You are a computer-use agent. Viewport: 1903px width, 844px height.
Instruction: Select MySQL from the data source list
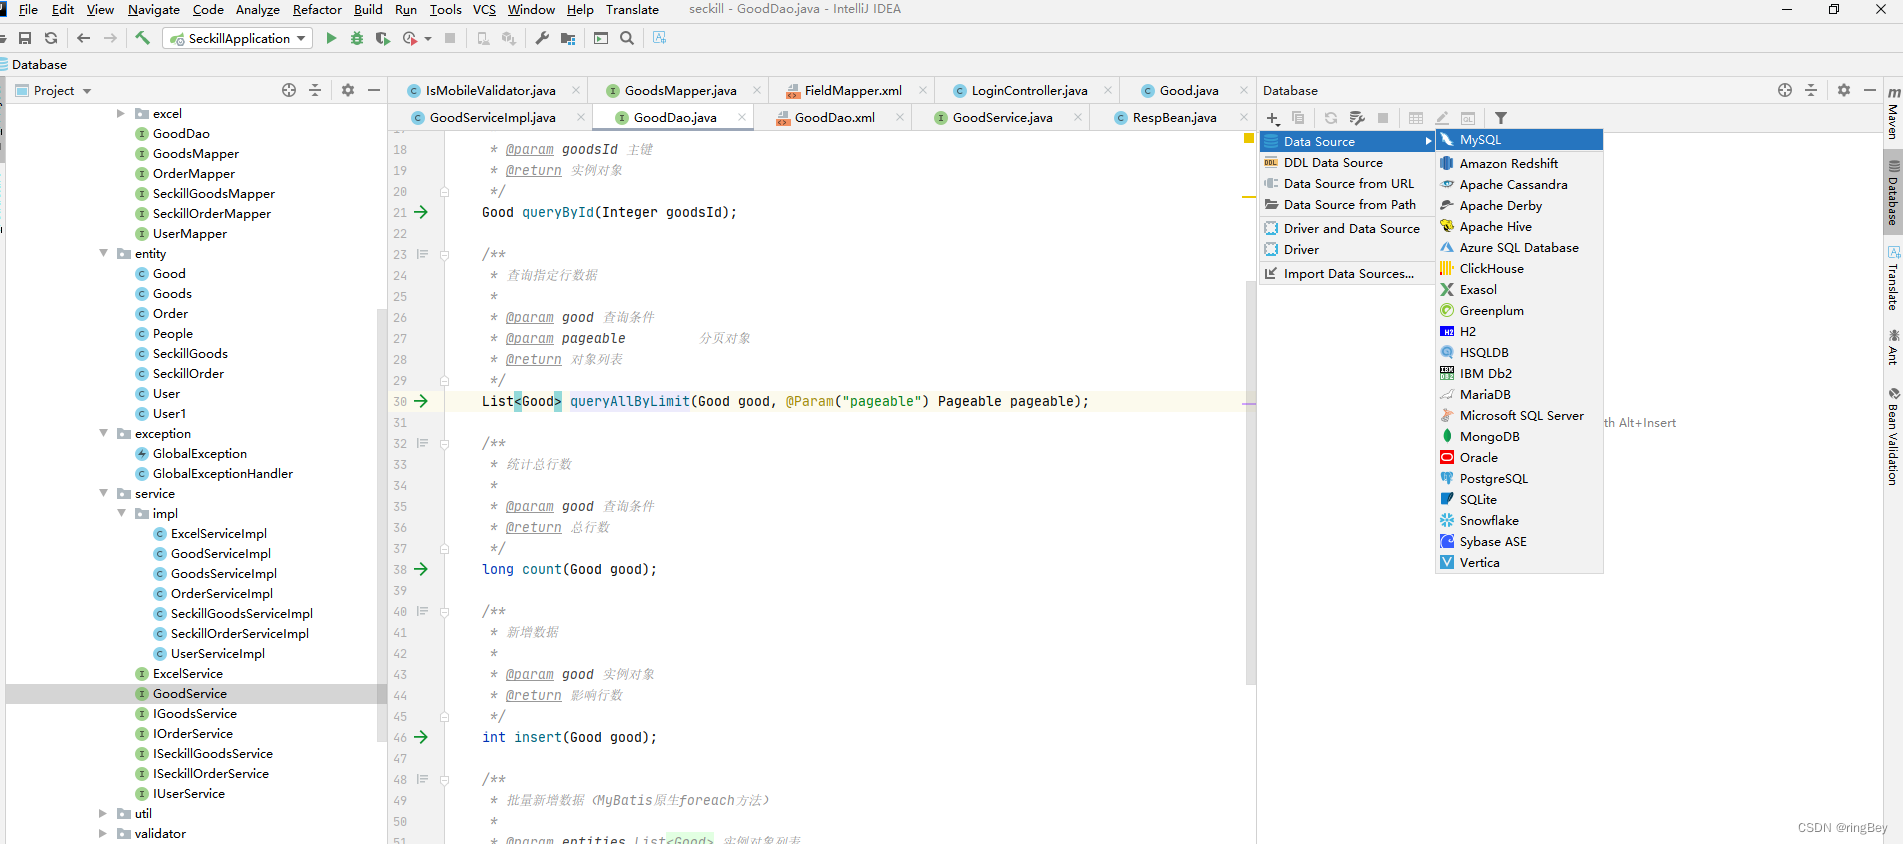pyautogui.click(x=1519, y=140)
